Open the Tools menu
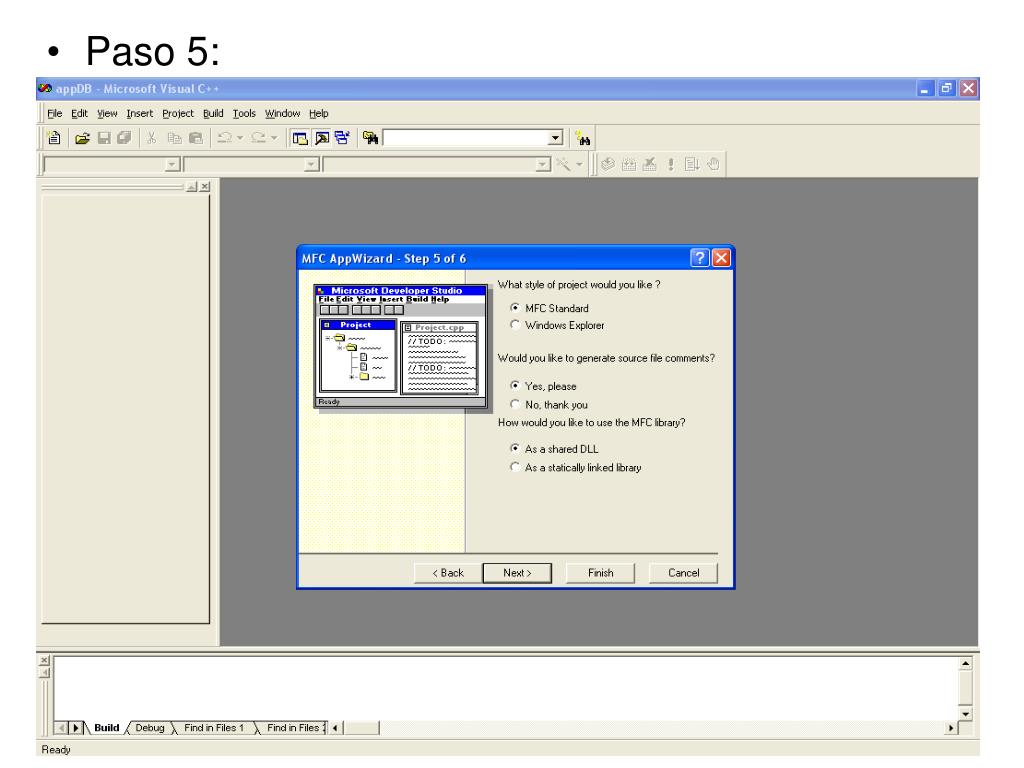The image size is (1024, 768). [244, 113]
